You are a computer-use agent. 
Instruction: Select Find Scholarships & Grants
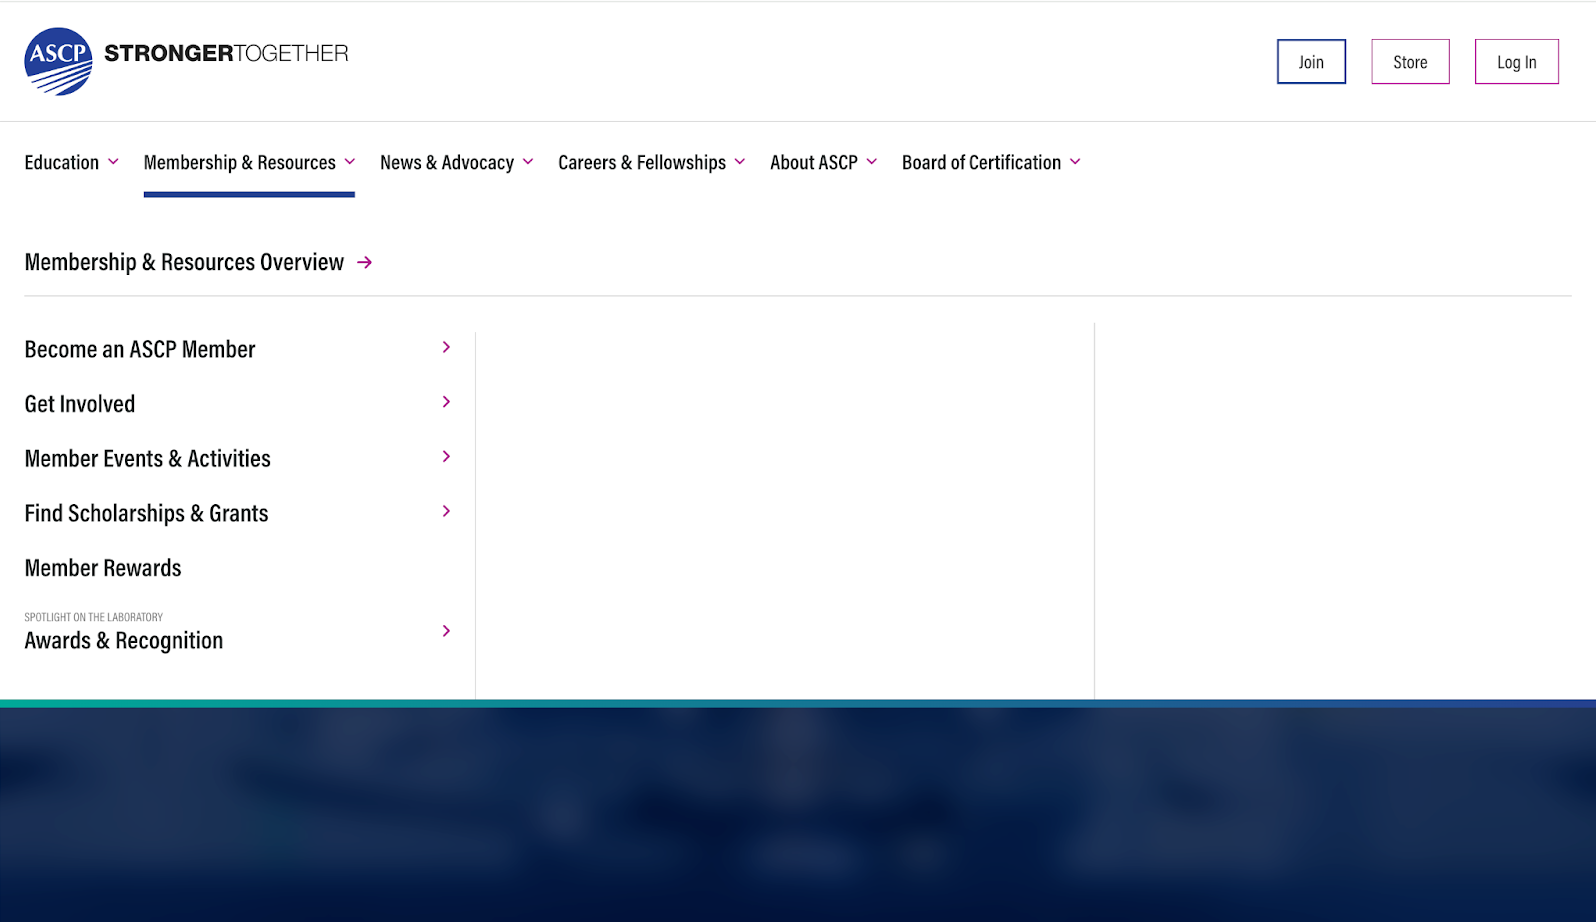point(147,513)
